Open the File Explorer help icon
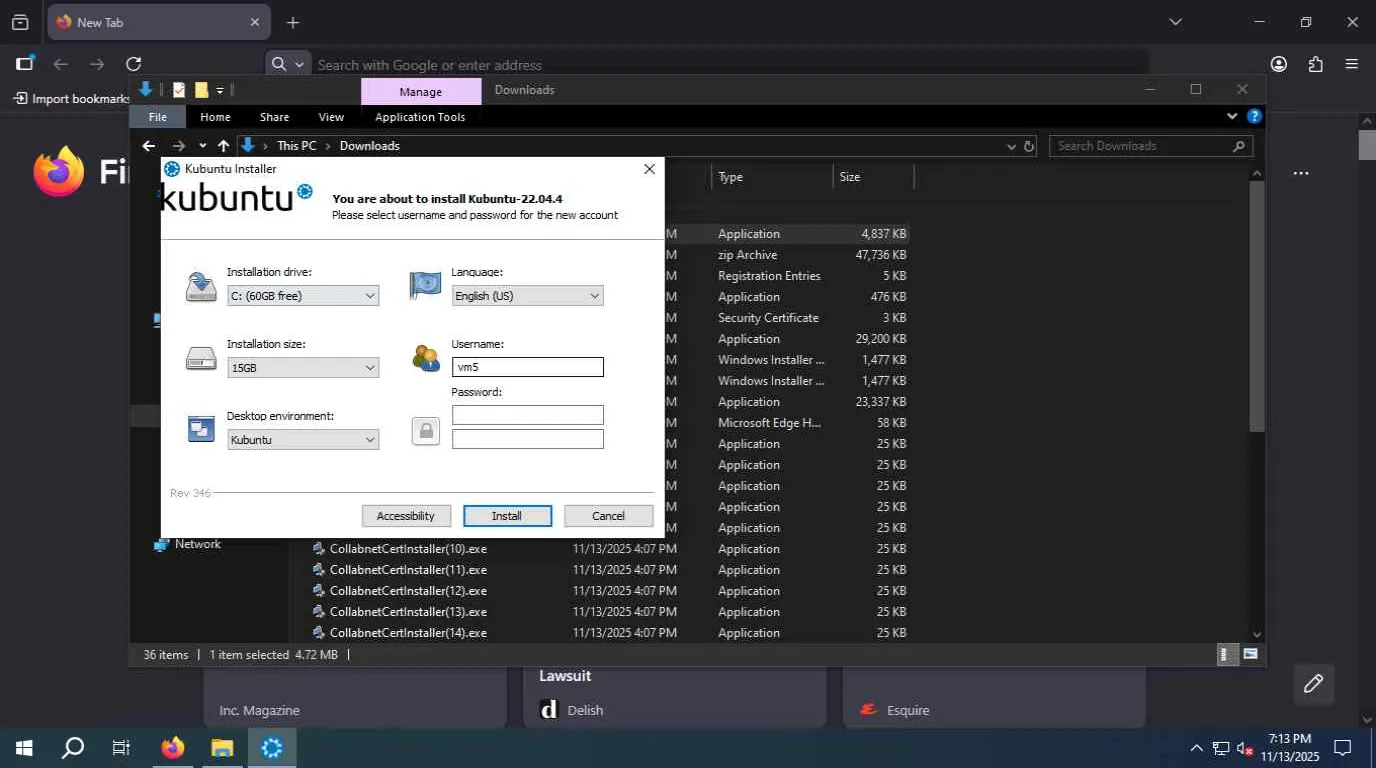Viewport: 1376px width, 768px height. [1255, 116]
